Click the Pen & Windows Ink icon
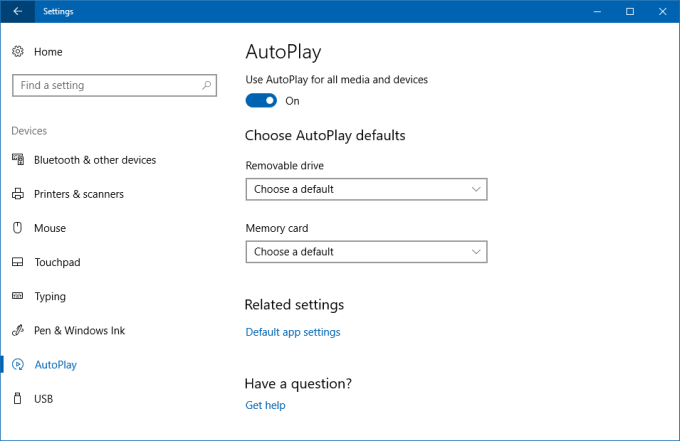This screenshot has width=680, height=441. pos(18,330)
